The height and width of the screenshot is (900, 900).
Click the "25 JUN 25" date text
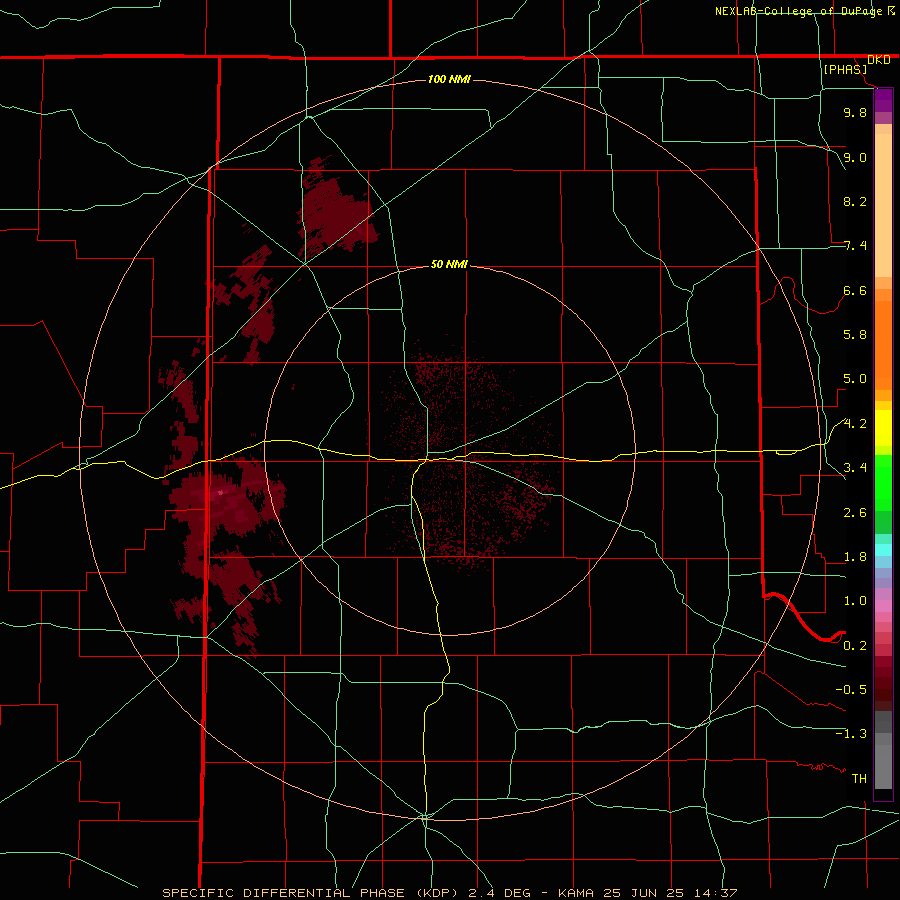pos(642,893)
